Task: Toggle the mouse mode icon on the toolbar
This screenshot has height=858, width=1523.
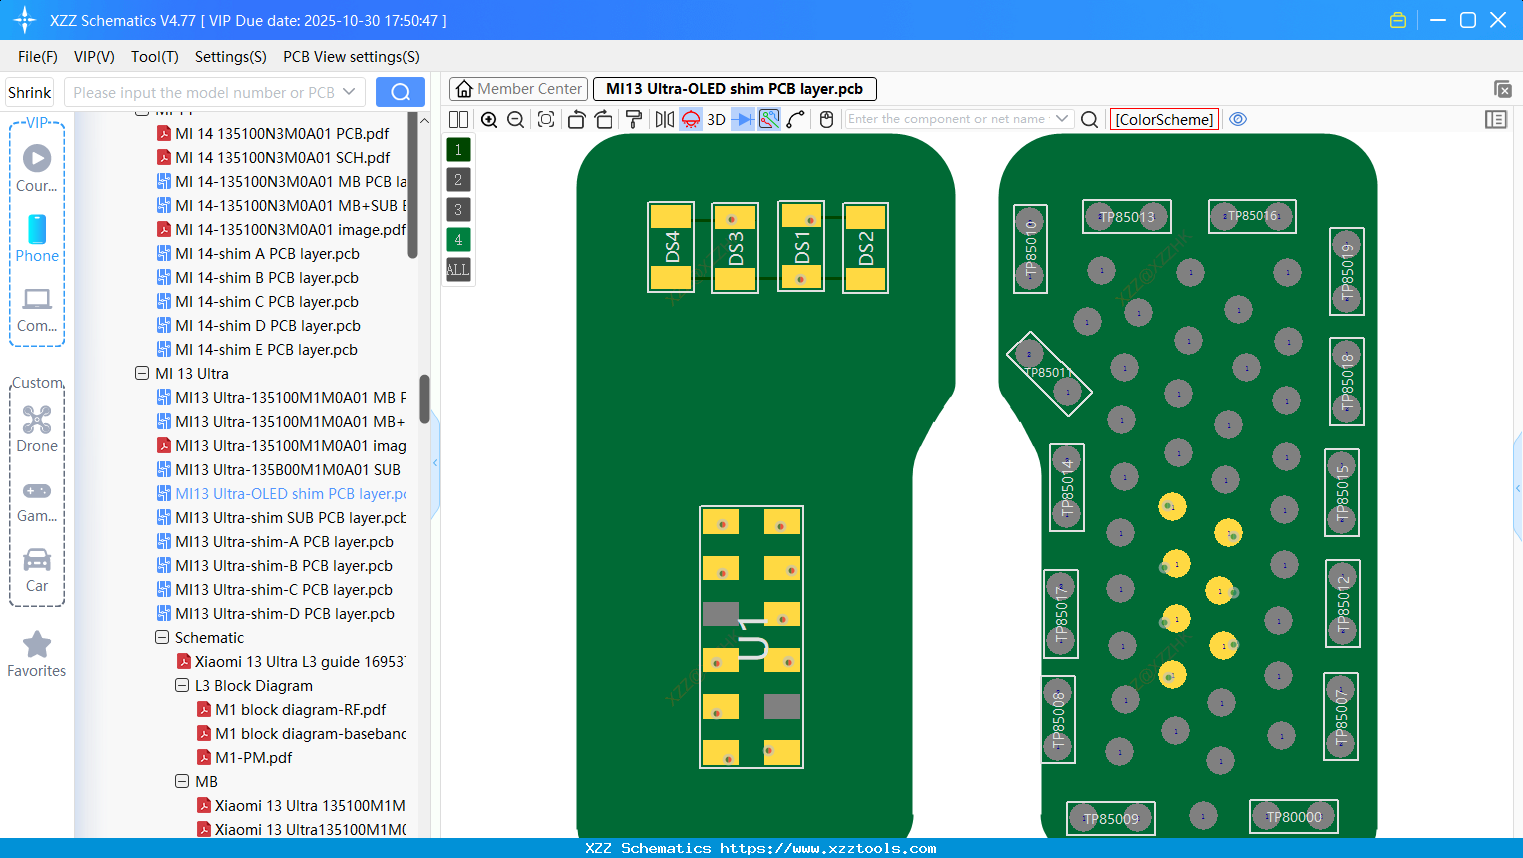Action: [825, 119]
